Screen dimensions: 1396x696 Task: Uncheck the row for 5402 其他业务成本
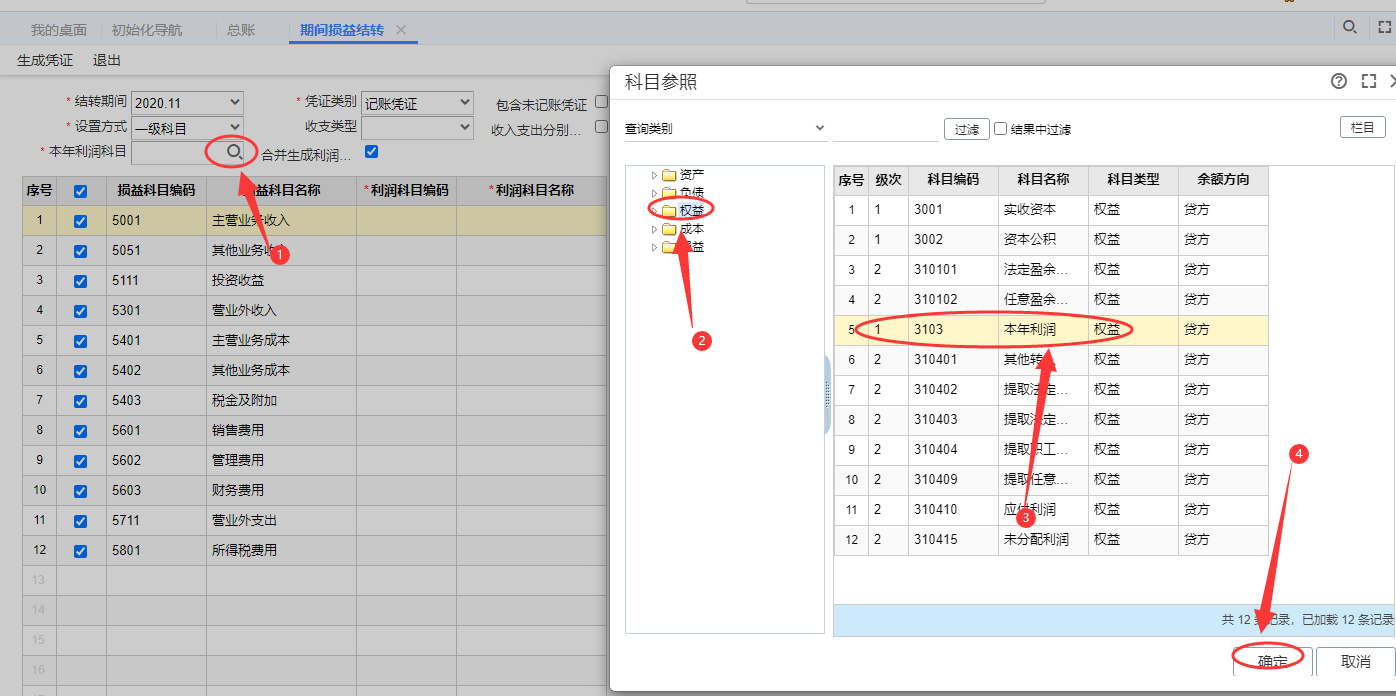(81, 371)
